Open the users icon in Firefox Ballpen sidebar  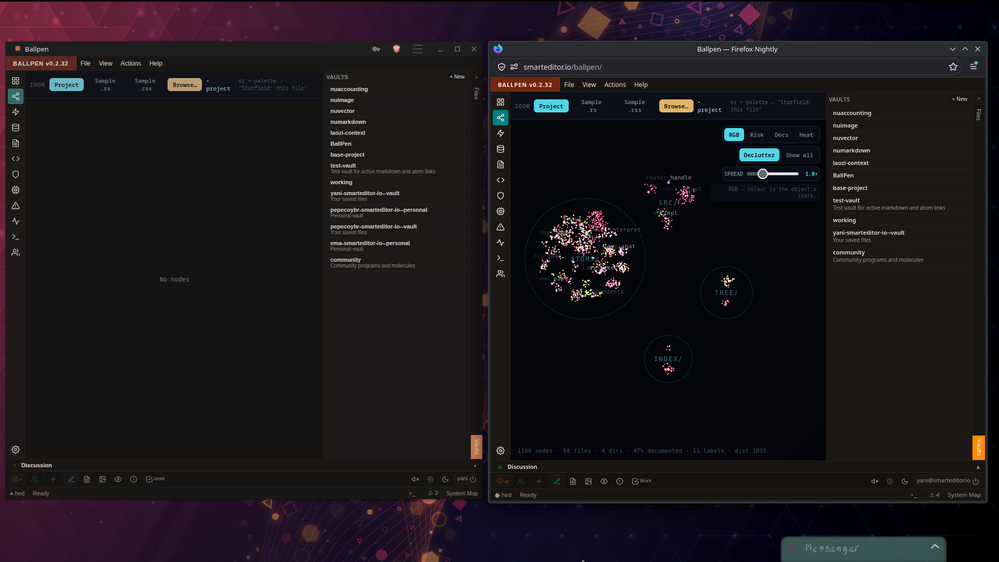[500, 274]
